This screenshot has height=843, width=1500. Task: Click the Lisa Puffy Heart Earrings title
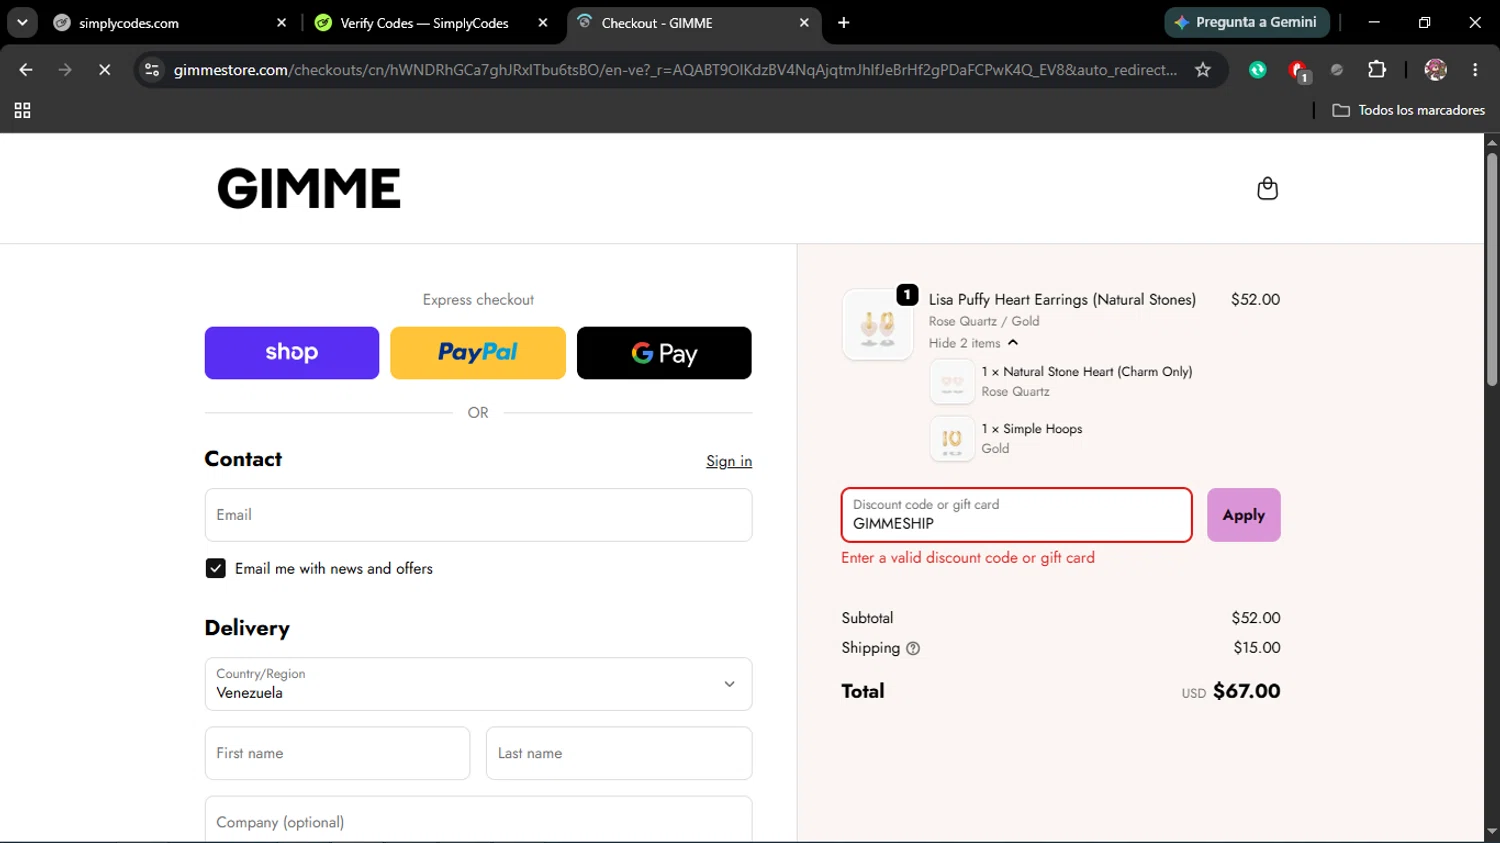point(1062,299)
